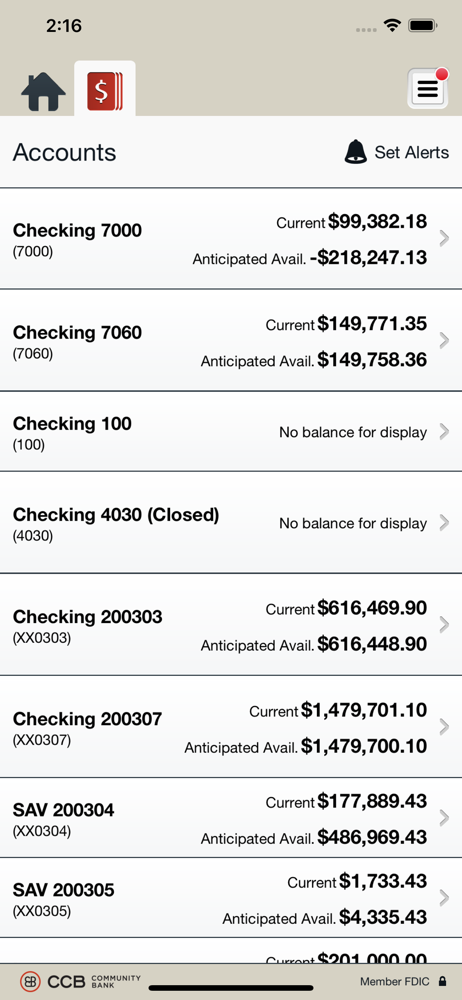Select the Checking 7000 account name
Screen dimensions: 462x1000
pos(77,230)
